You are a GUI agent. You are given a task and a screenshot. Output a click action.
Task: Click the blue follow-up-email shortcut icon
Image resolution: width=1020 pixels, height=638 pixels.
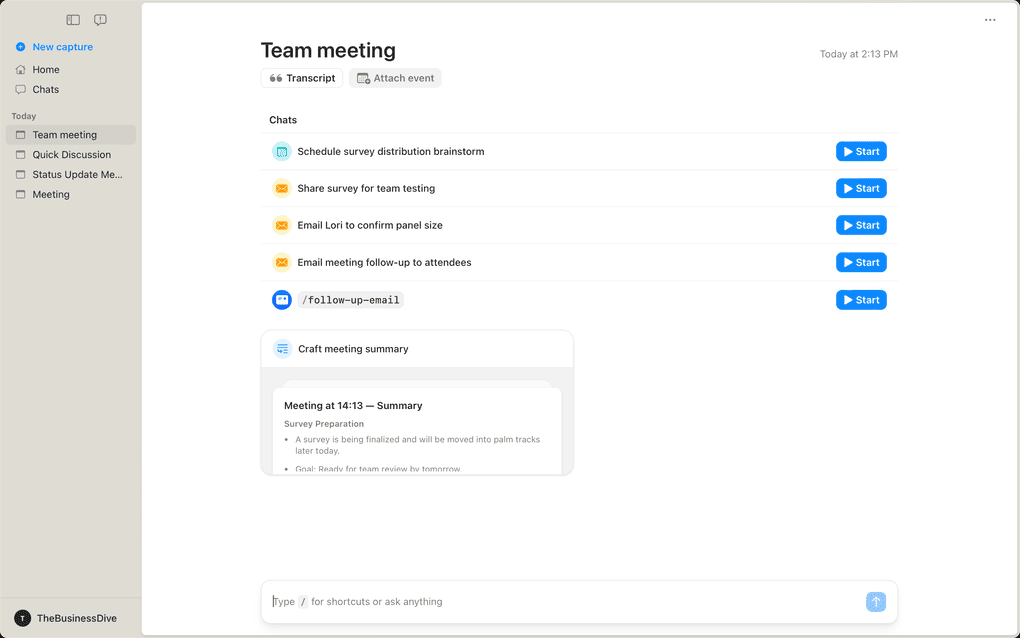point(282,300)
